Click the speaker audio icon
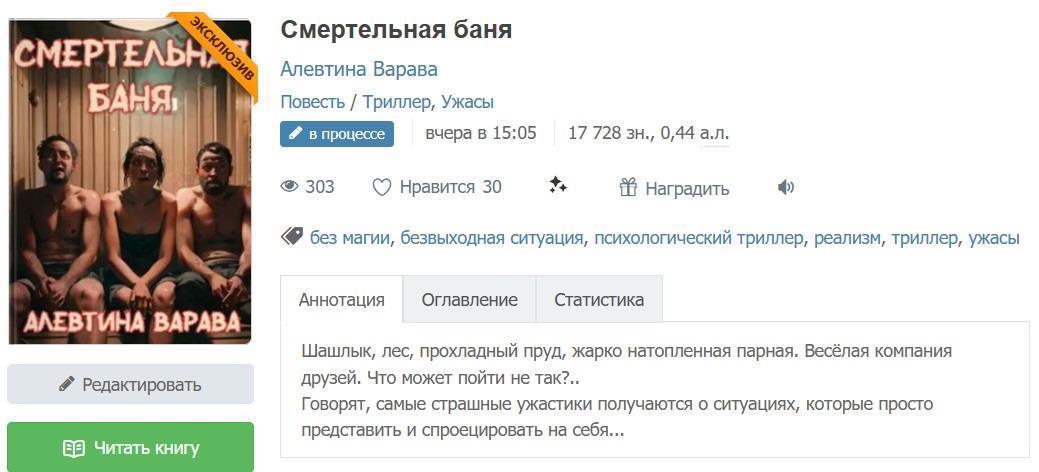The image size is (1039, 472). (786, 187)
